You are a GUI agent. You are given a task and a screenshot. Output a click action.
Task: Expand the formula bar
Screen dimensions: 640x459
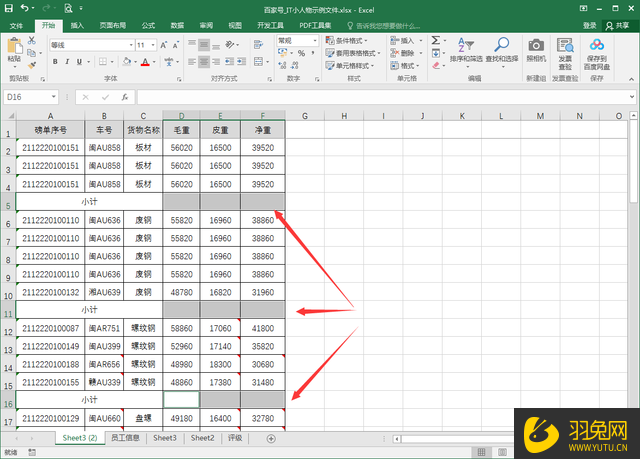[632, 97]
